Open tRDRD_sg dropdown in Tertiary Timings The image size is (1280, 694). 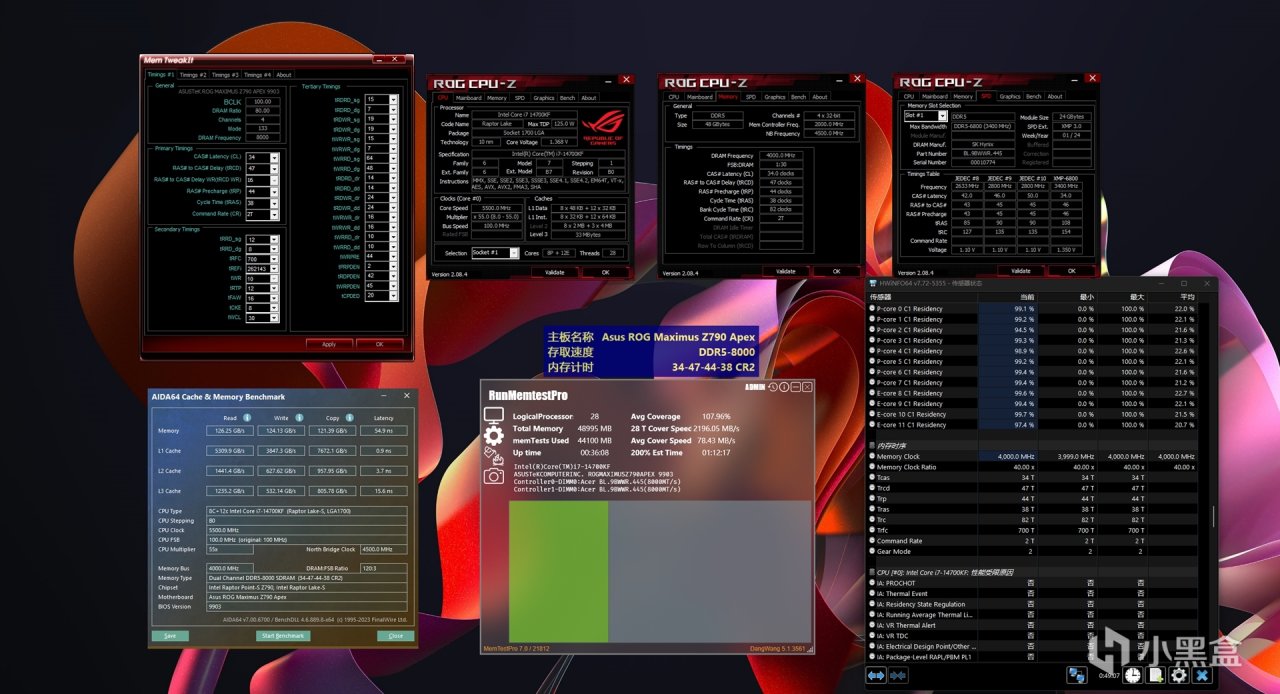394,100
